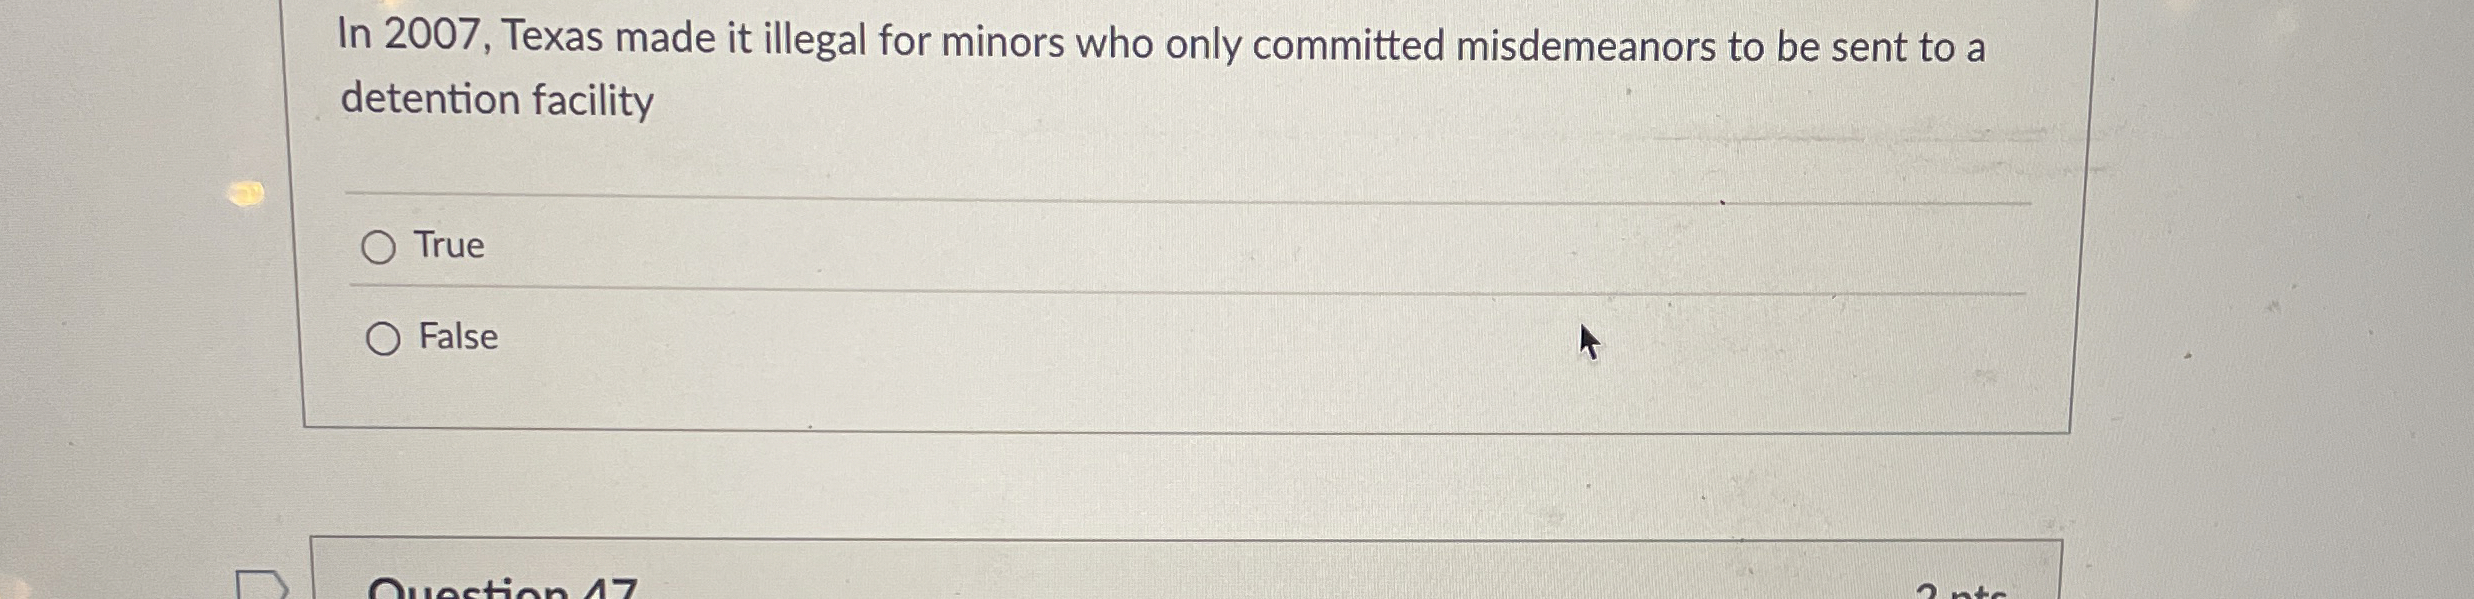Click the word True
Screen dimensions: 2474x599
click(x=448, y=245)
